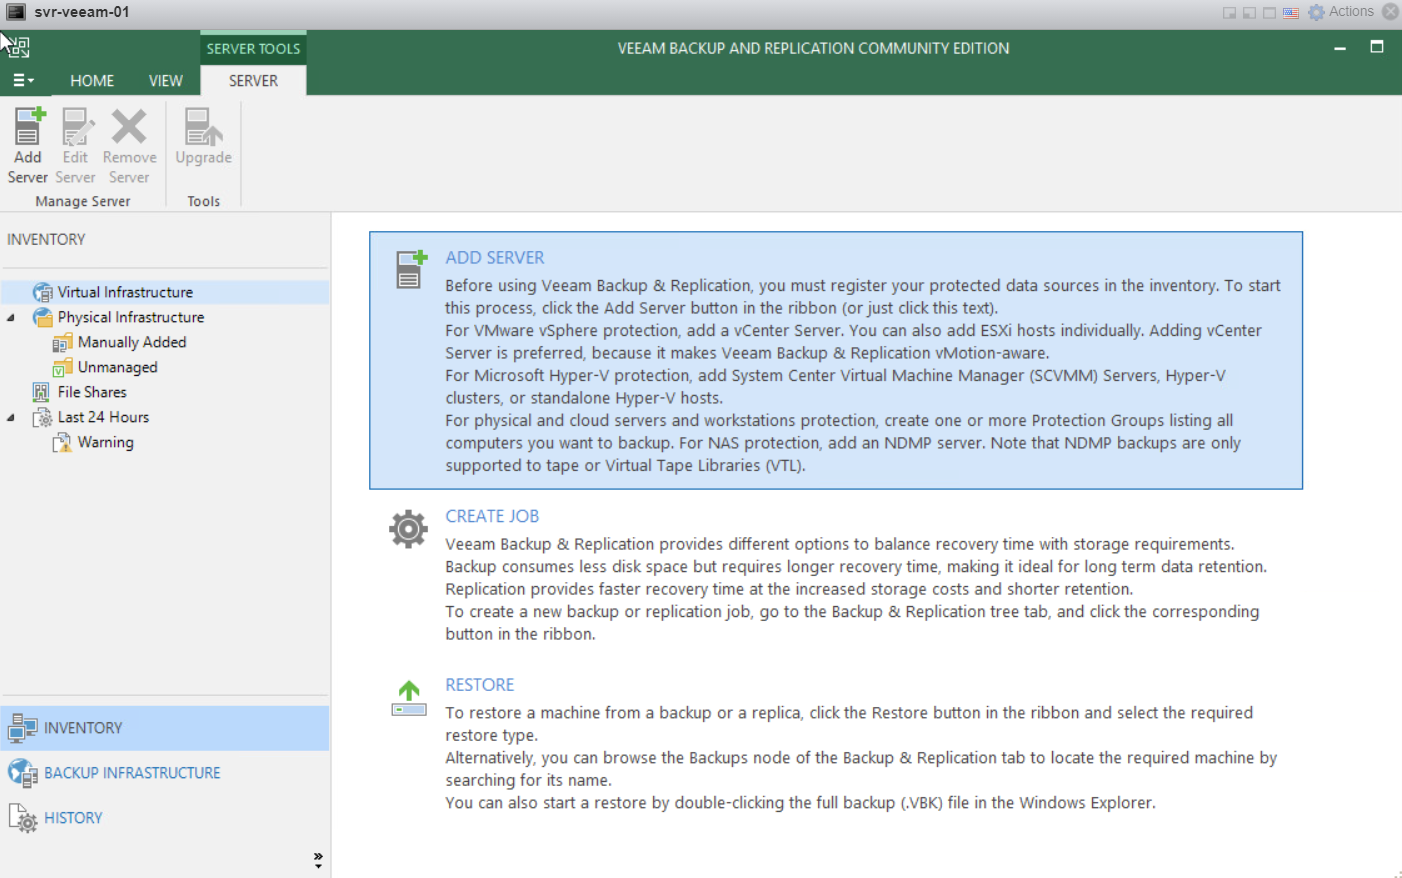The height and width of the screenshot is (878, 1402).
Task: Click the CREATE JOB heading link
Action: click(492, 516)
